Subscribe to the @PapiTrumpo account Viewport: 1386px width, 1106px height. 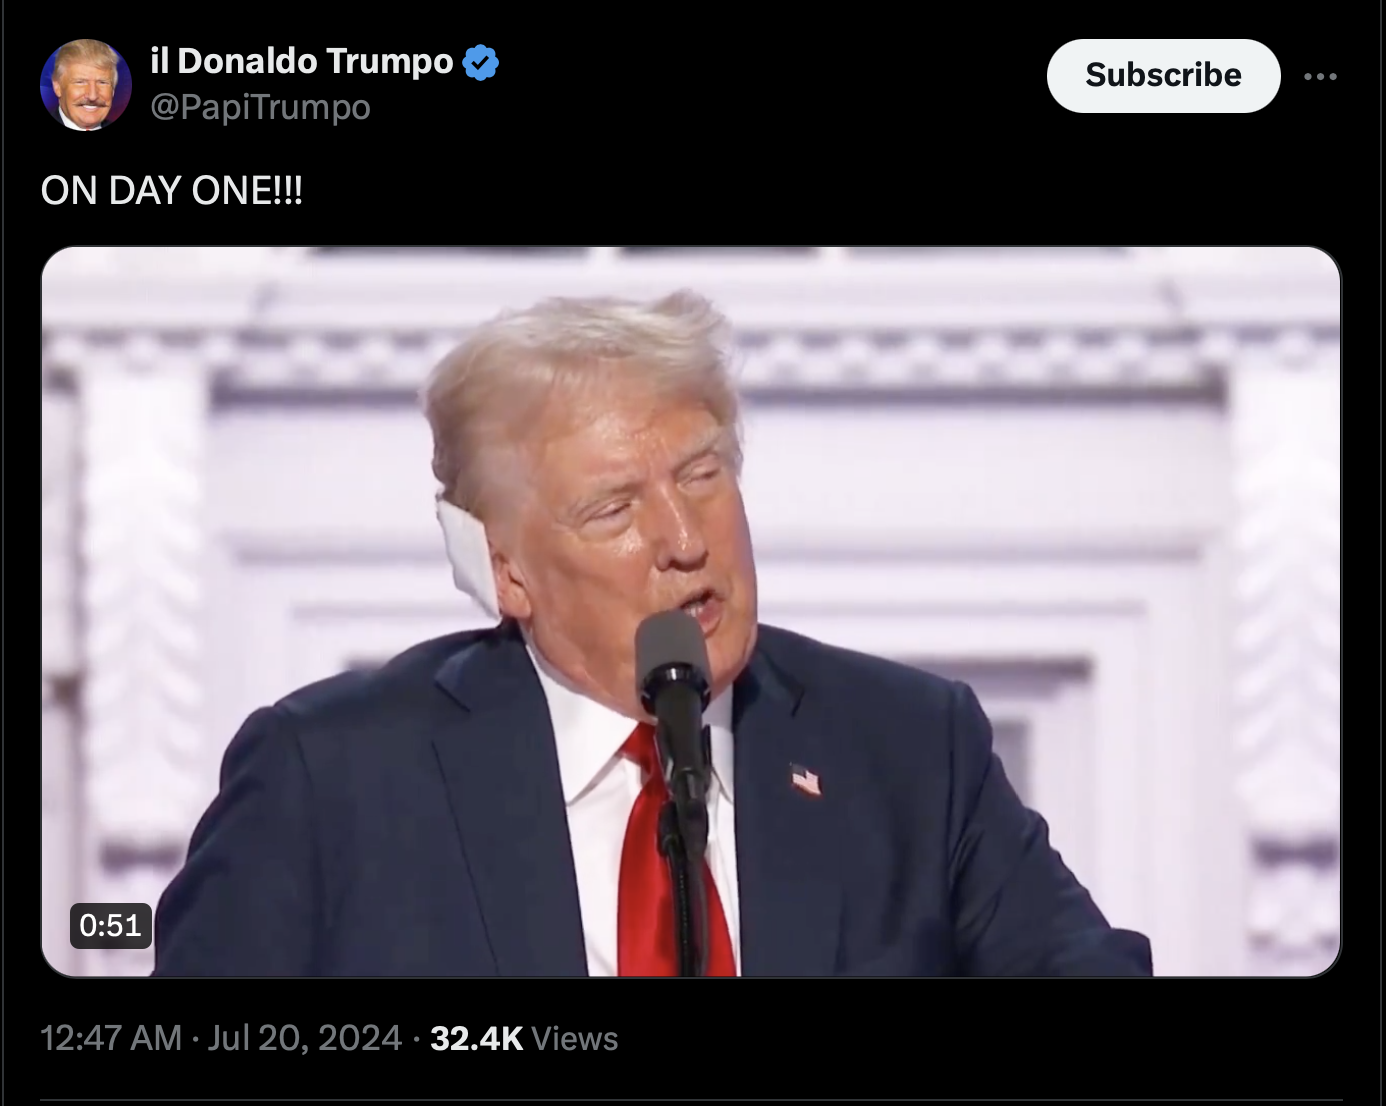click(1163, 75)
